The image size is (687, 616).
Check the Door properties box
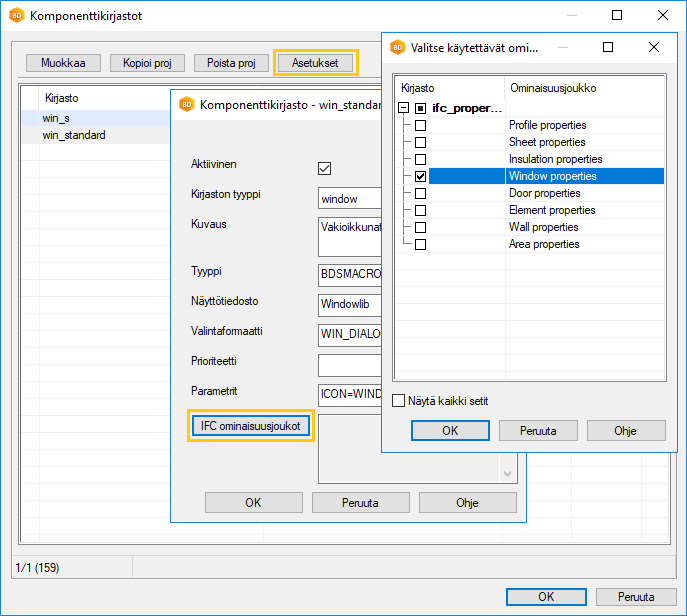(421, 193)
